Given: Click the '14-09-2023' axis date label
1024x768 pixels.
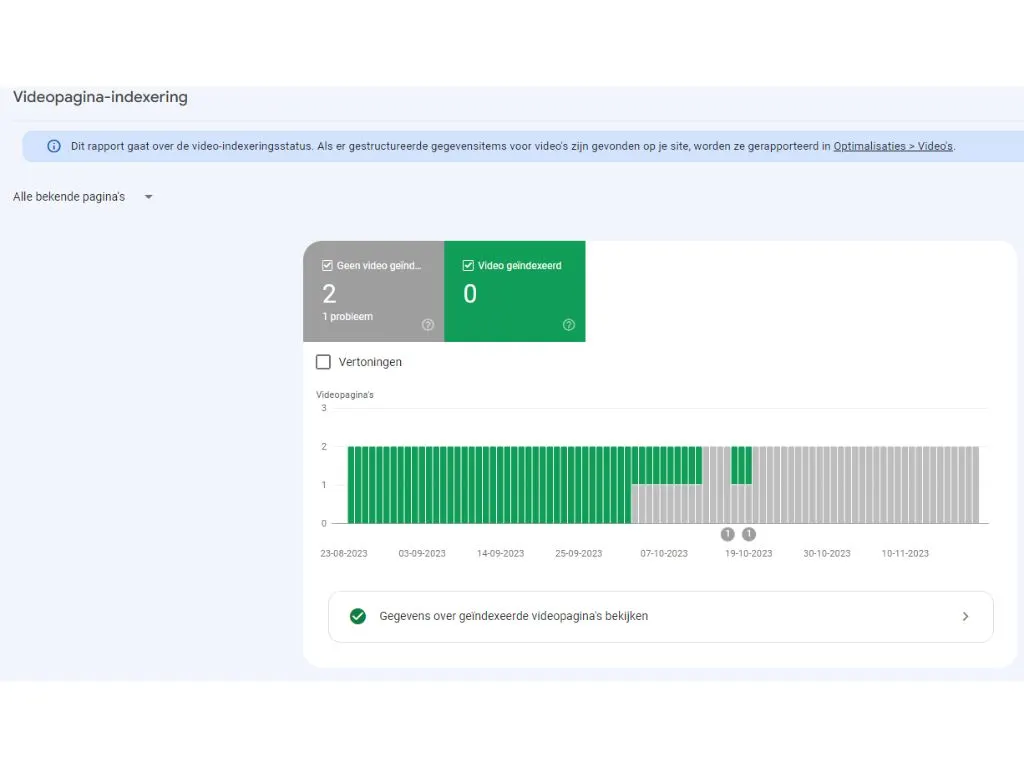Looking at the screenshot, I should [x=500, y=553].
